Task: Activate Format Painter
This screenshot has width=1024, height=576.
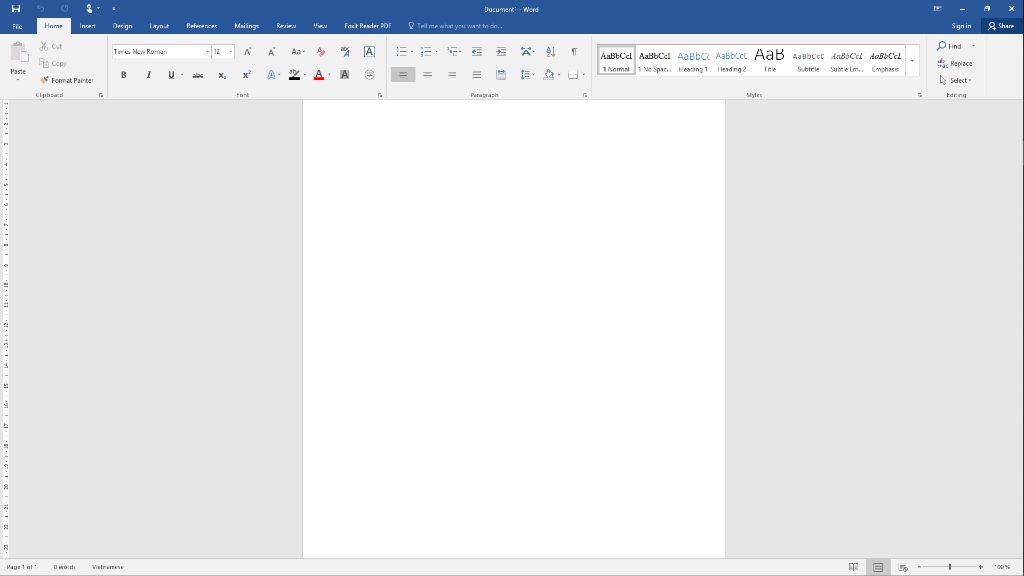Action: 67,80
